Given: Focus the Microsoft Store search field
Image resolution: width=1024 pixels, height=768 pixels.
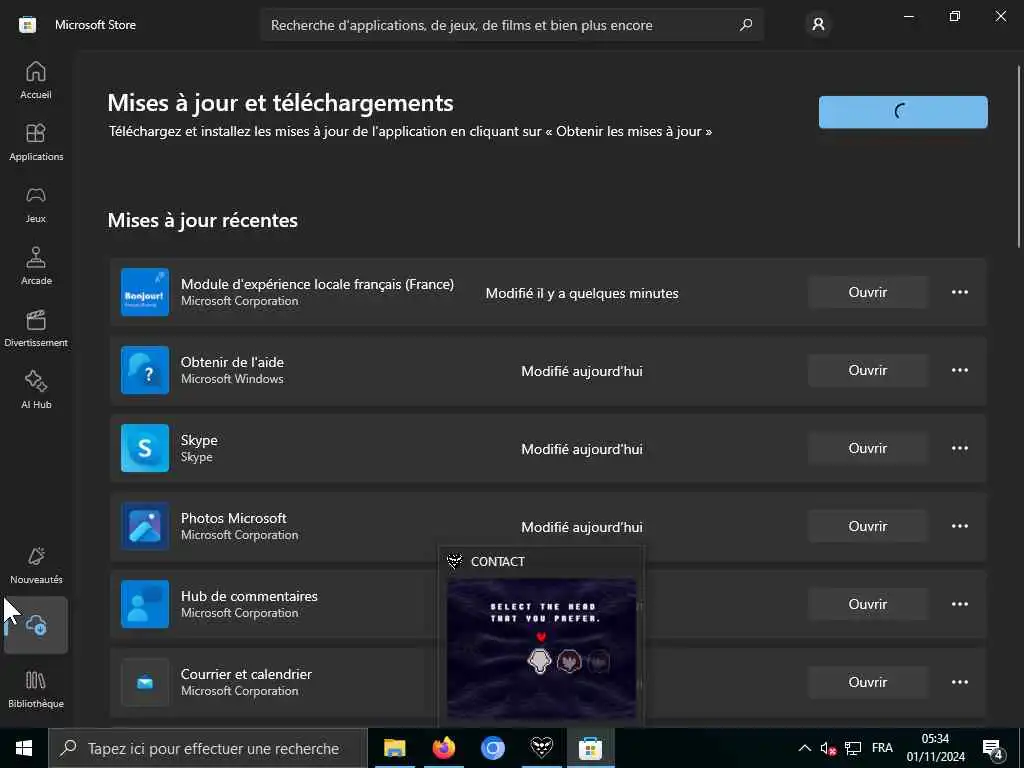Looking at the screenshot, I should (x=511, y=25).
